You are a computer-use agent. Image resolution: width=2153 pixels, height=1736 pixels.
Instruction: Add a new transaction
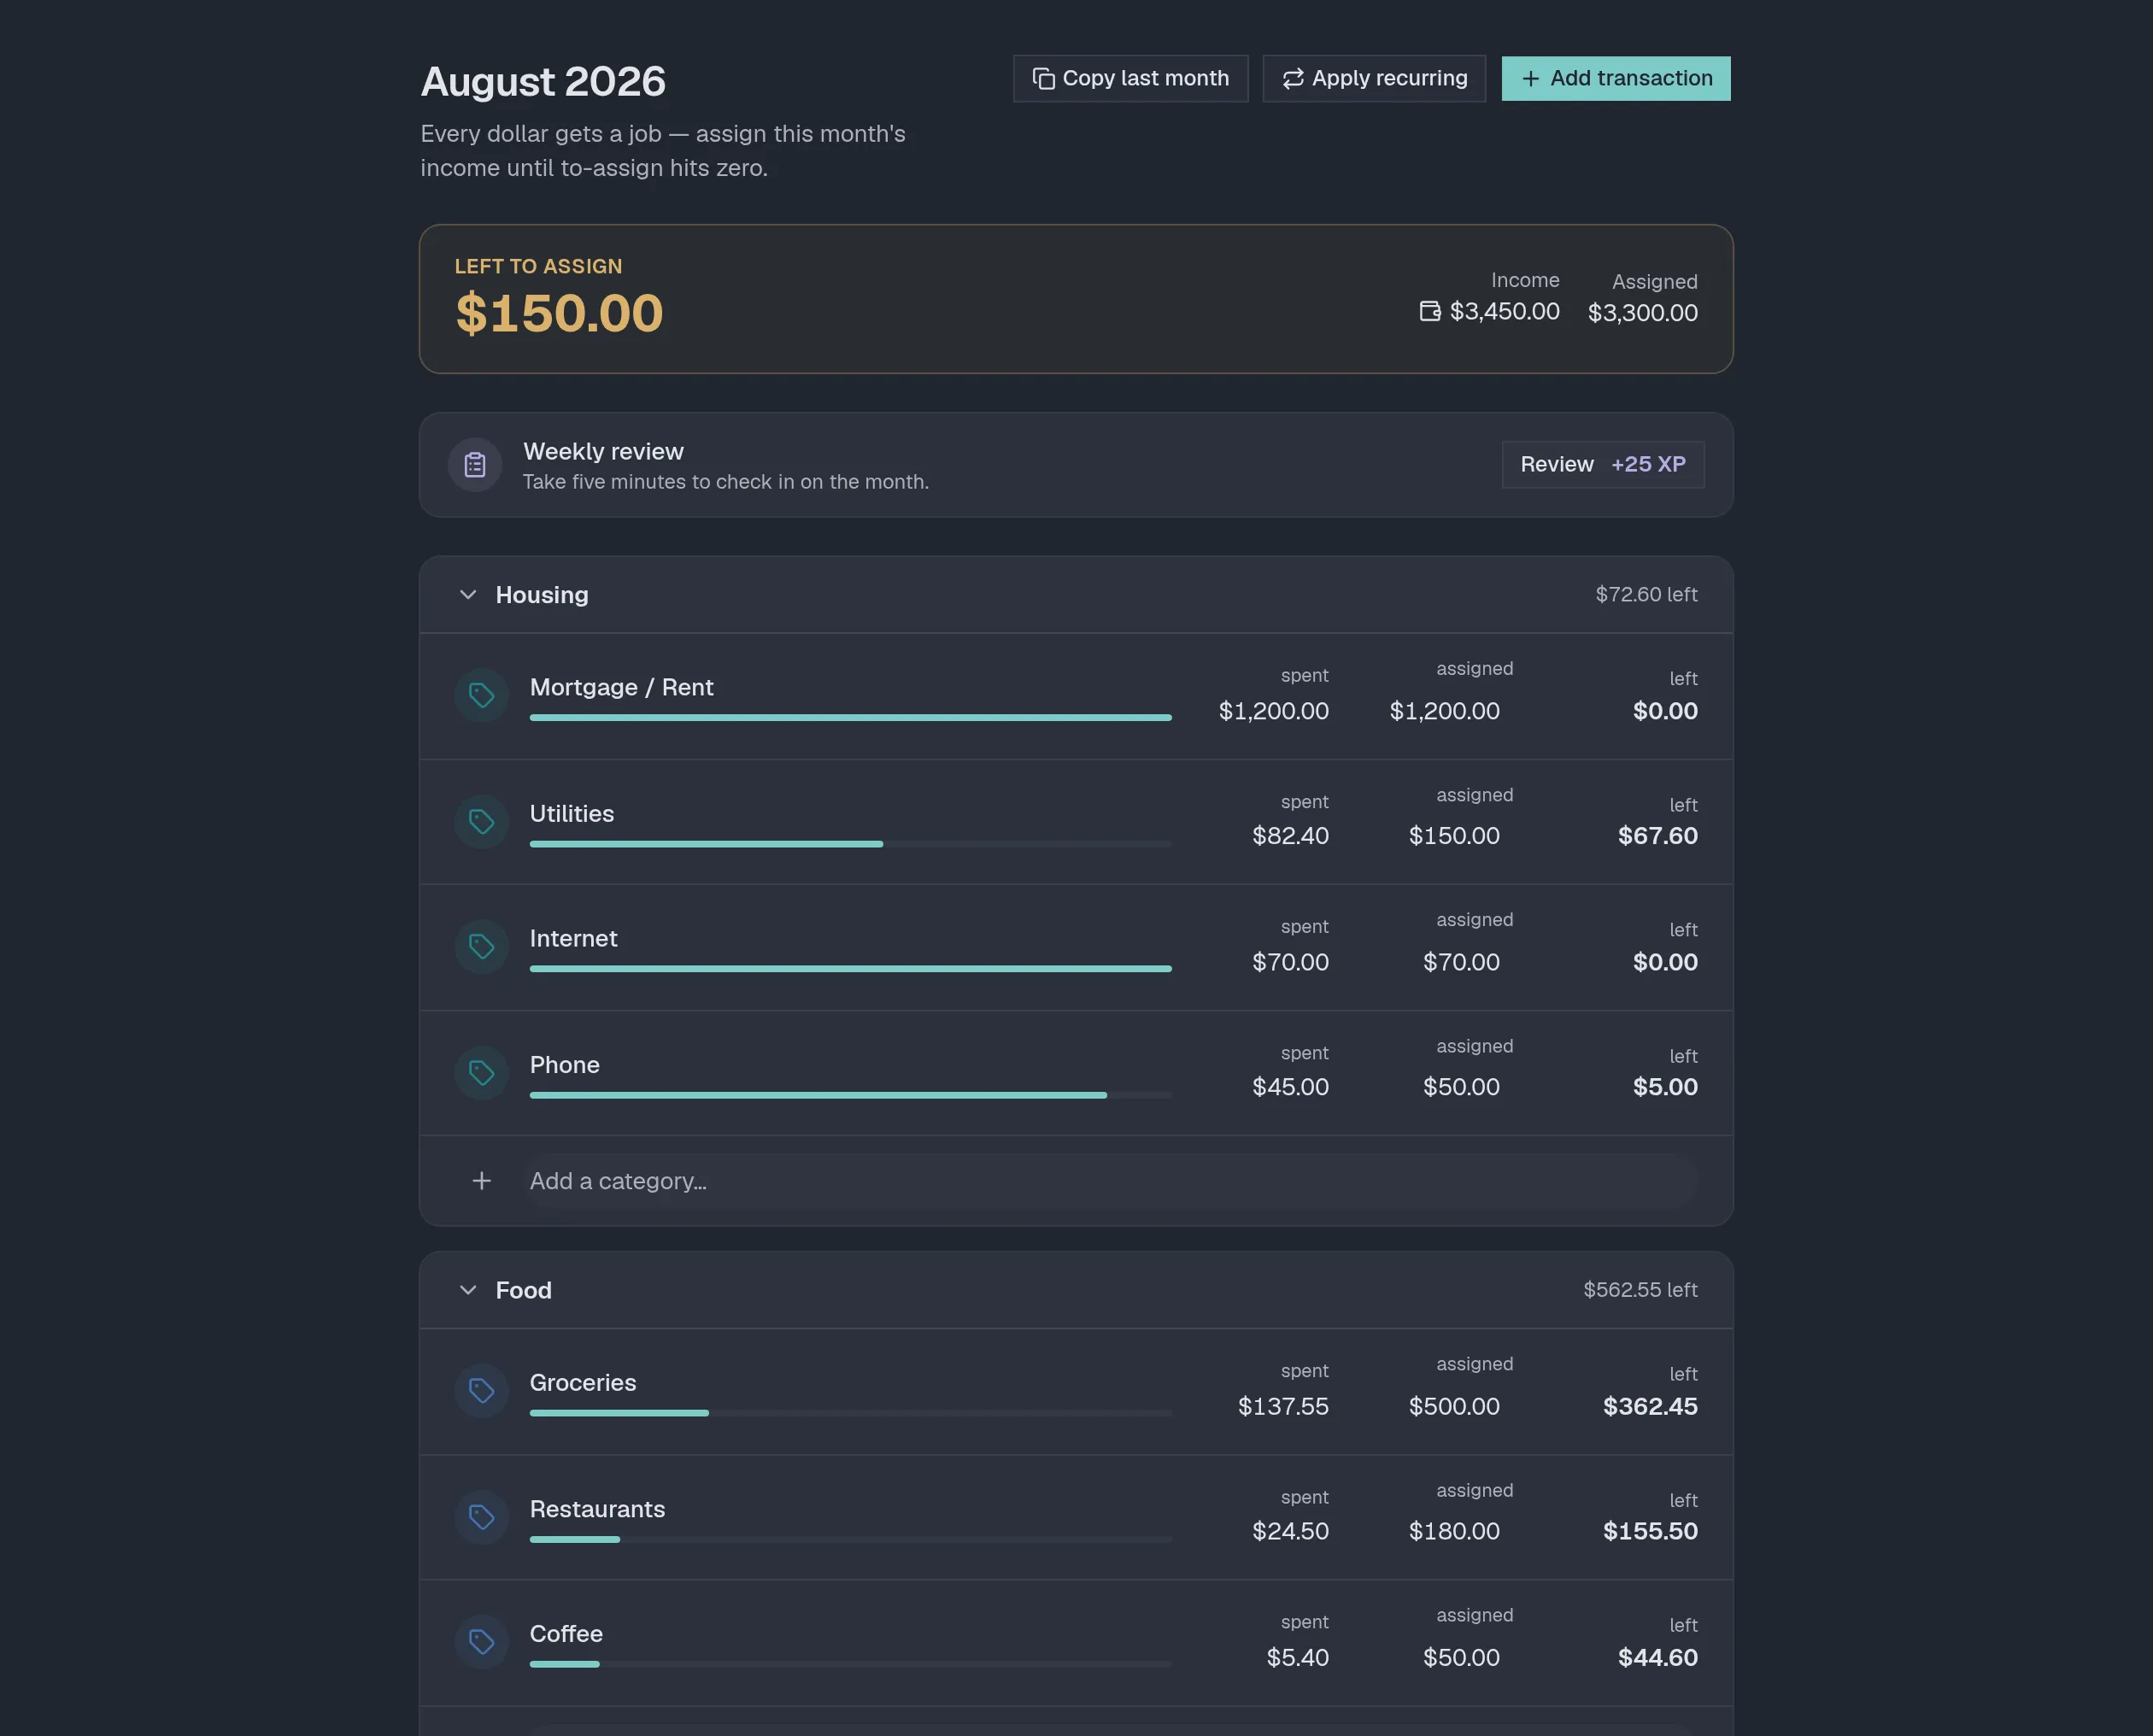click(1616, 78)
